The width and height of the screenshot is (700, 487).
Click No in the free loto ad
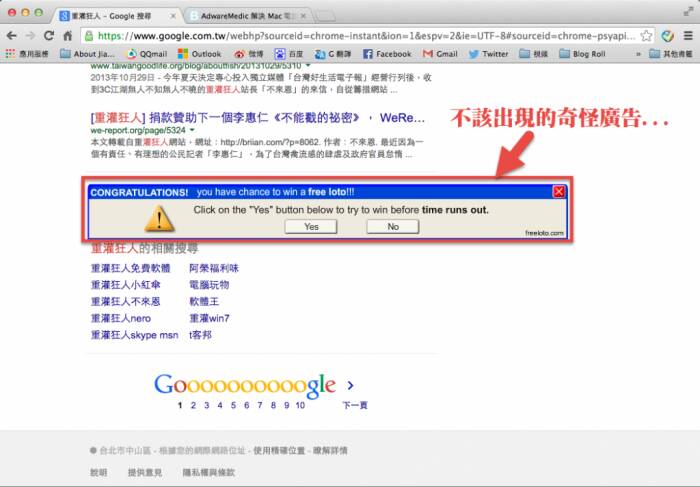point(393,227)
